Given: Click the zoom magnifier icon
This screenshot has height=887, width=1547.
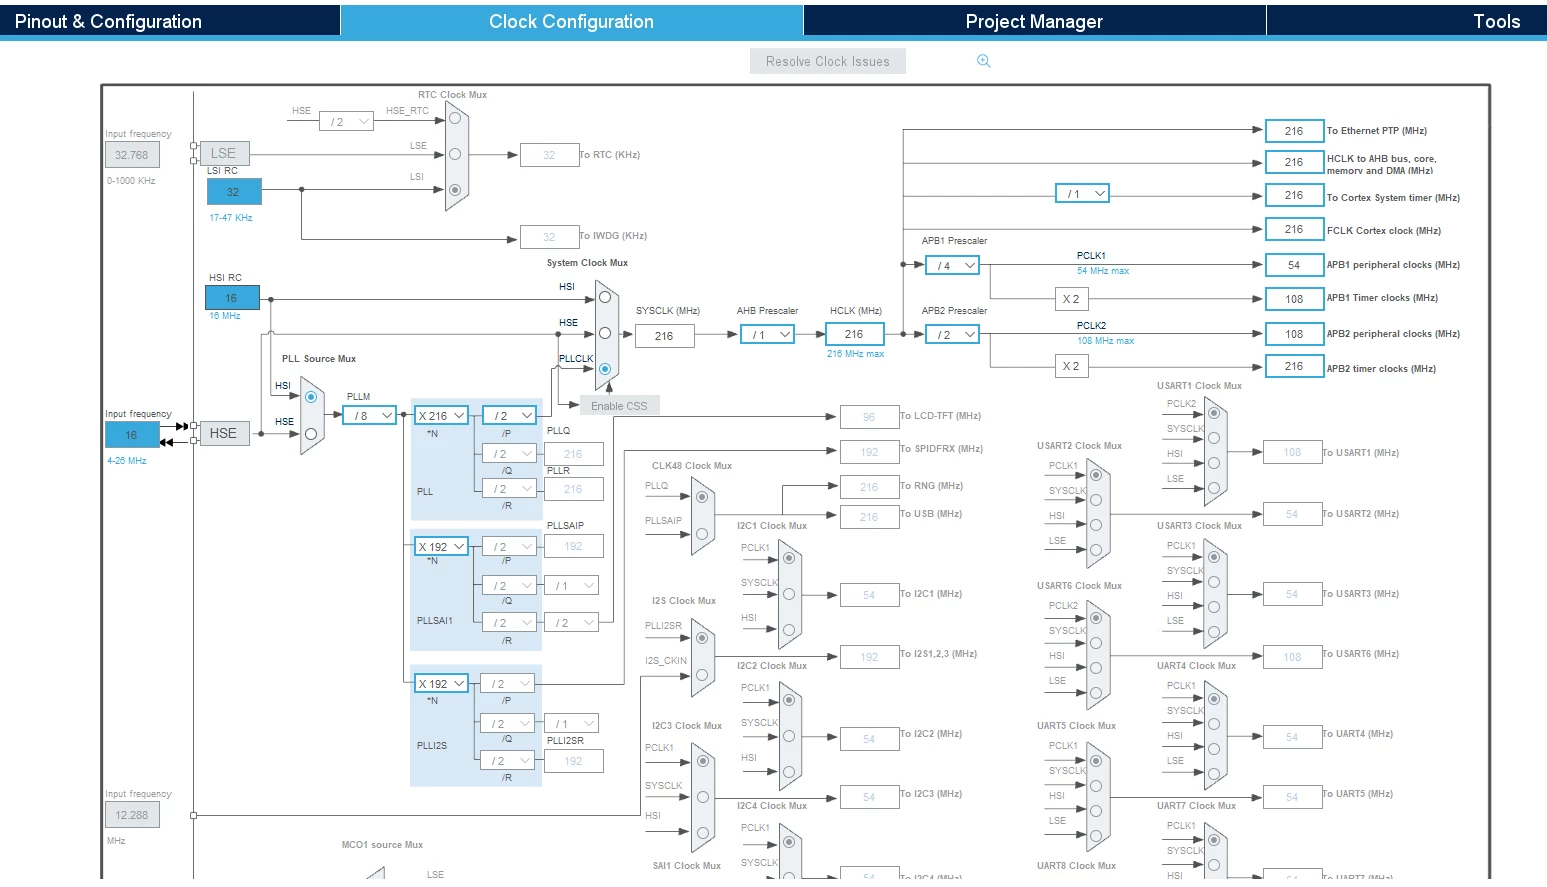Looking at the screenshot, I should coord(984,61).
